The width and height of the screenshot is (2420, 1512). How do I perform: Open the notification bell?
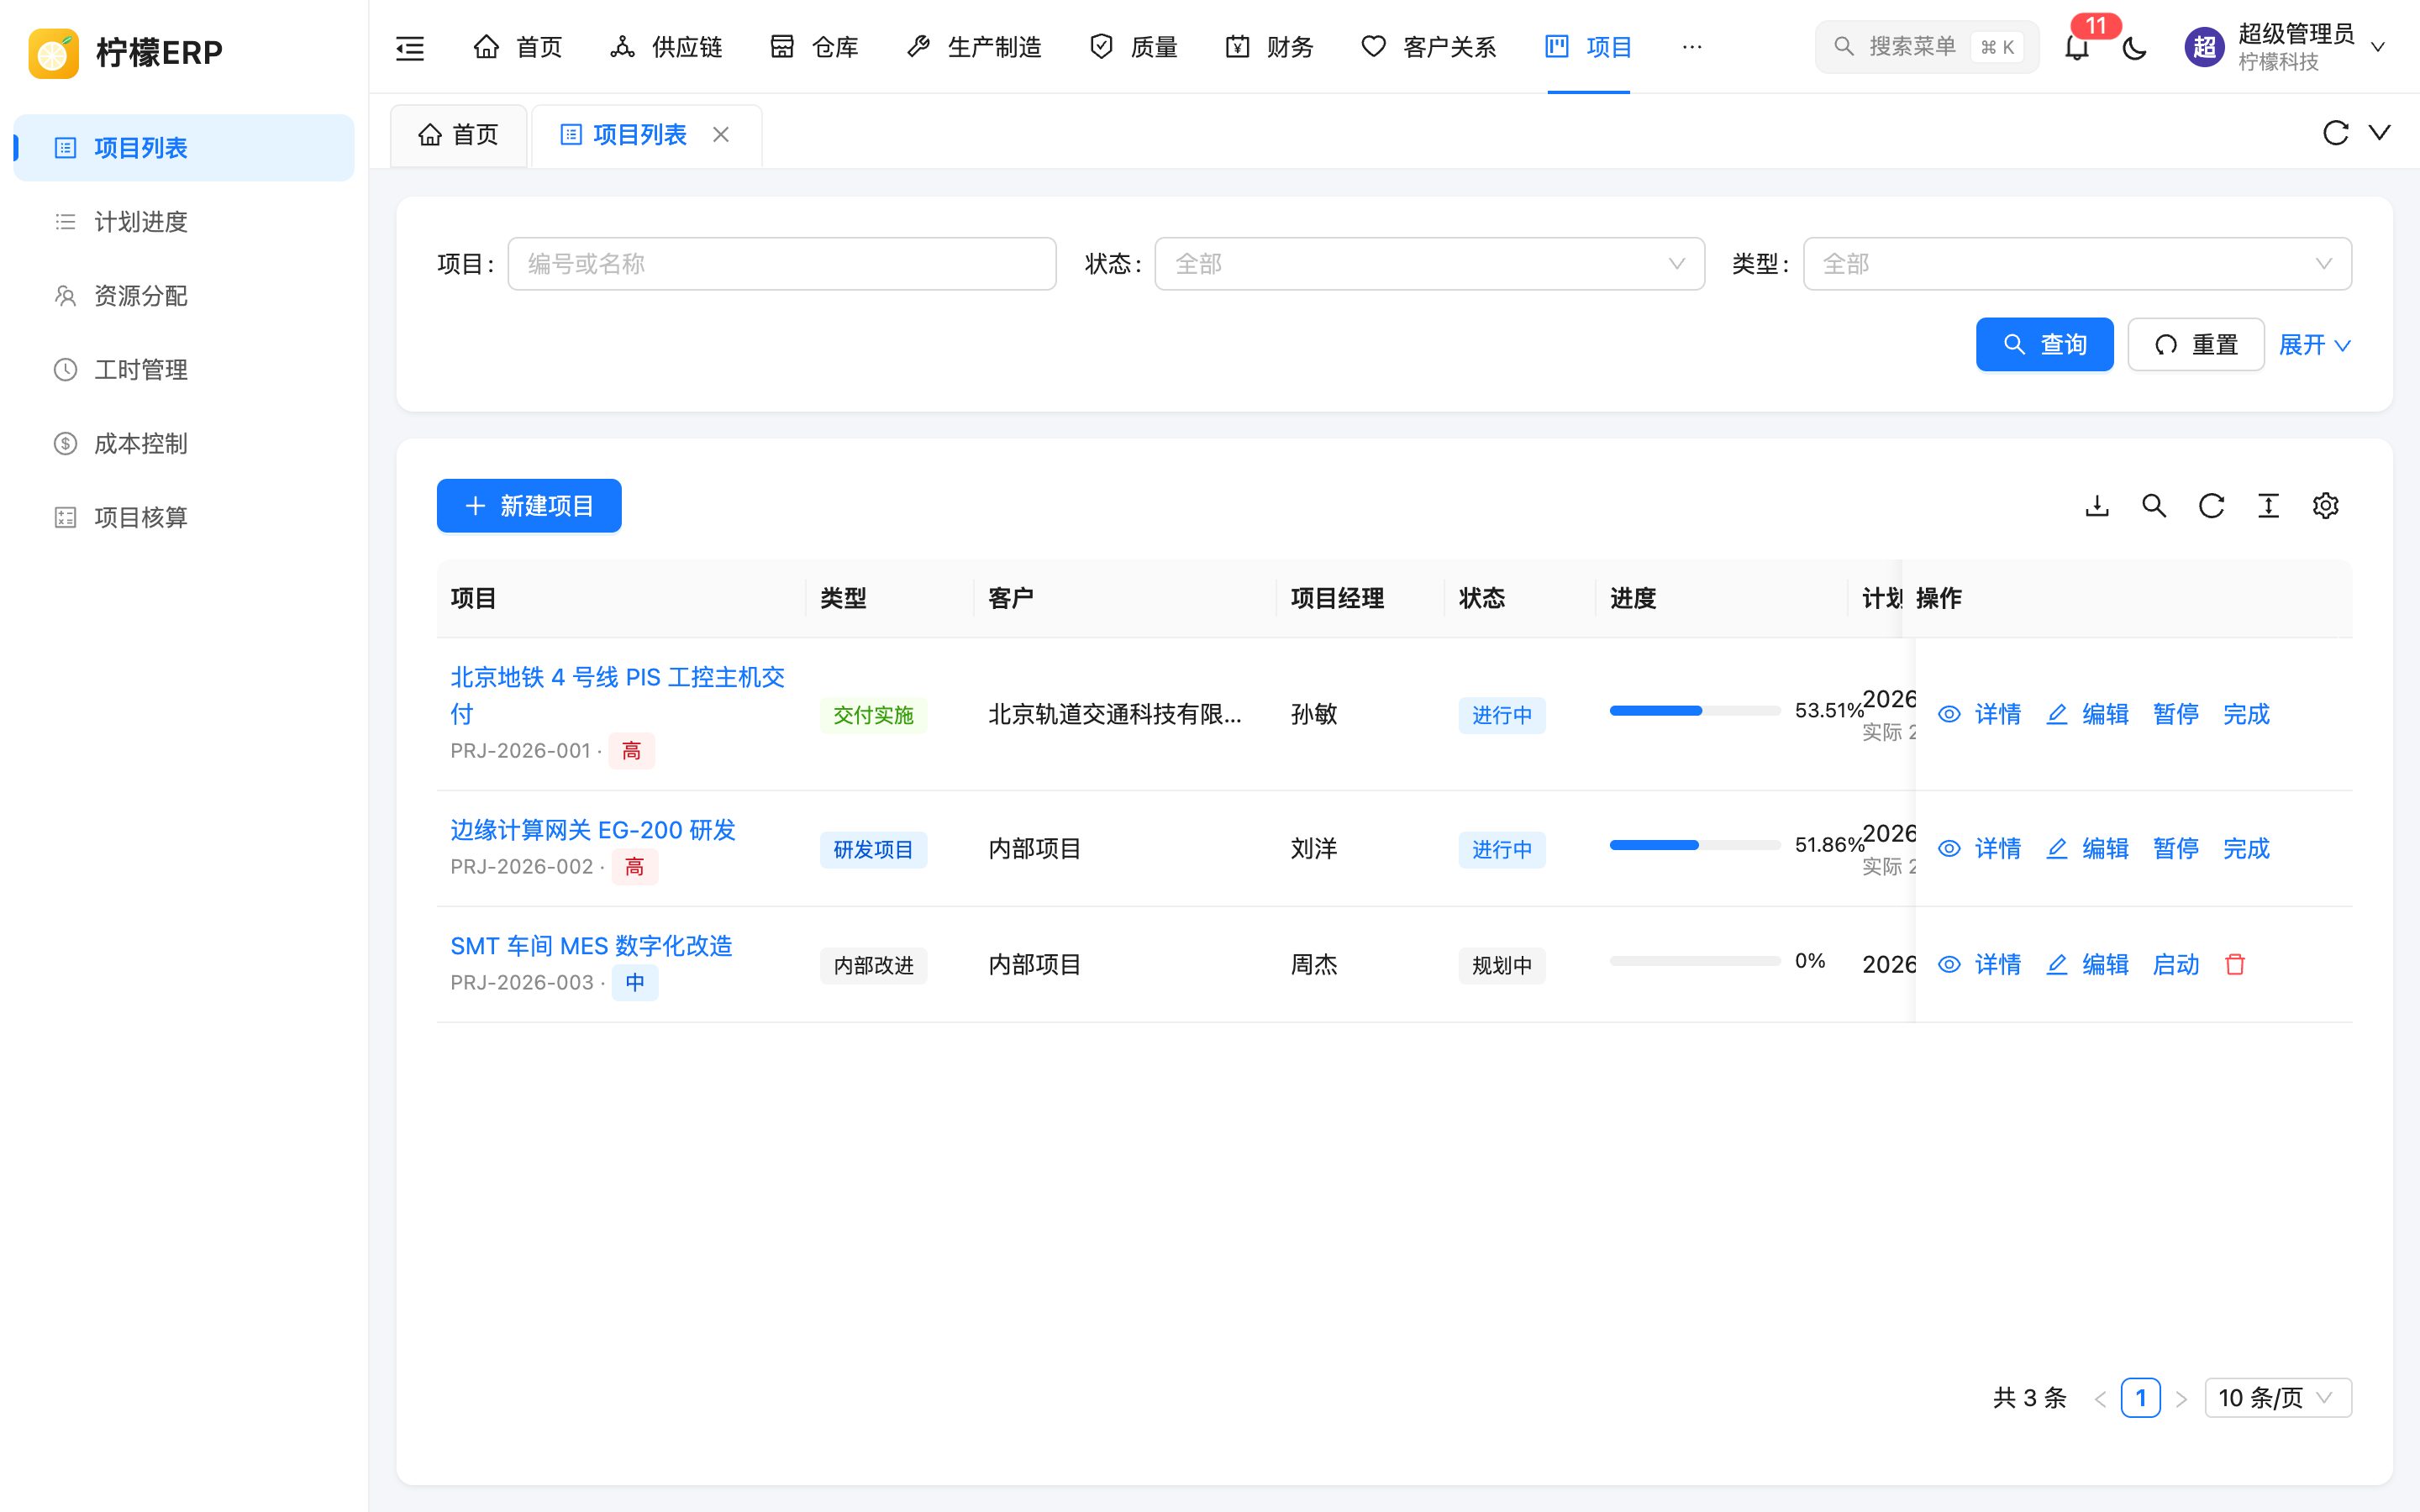click(x=2077, y=47)
